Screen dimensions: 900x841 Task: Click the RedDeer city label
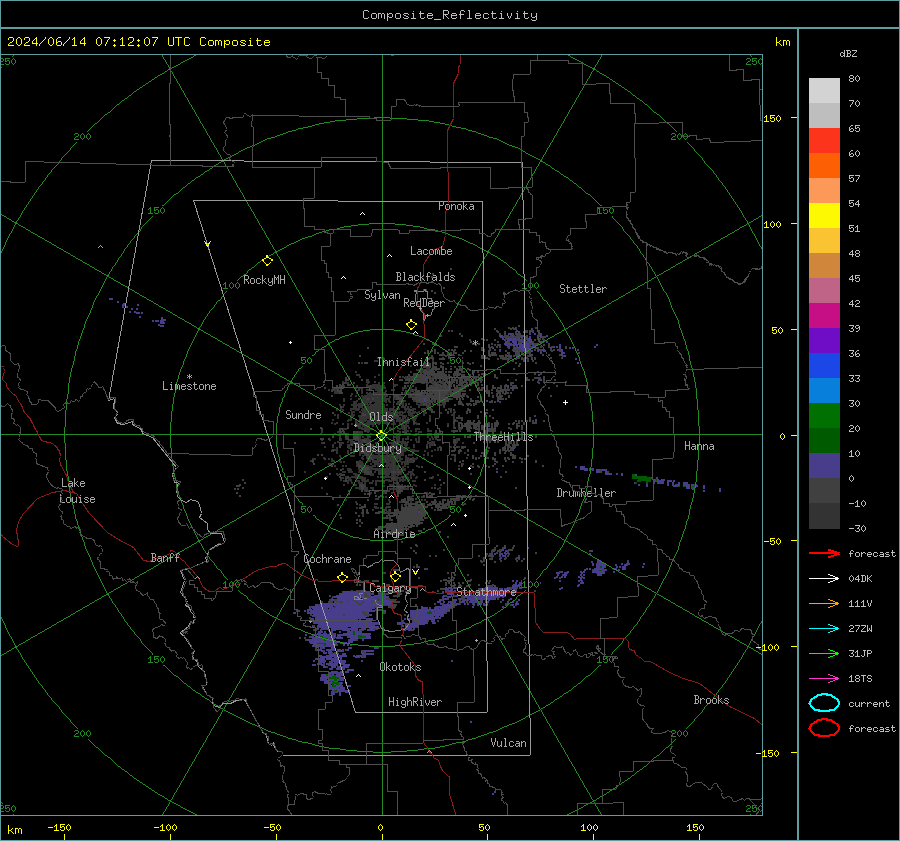424,303
